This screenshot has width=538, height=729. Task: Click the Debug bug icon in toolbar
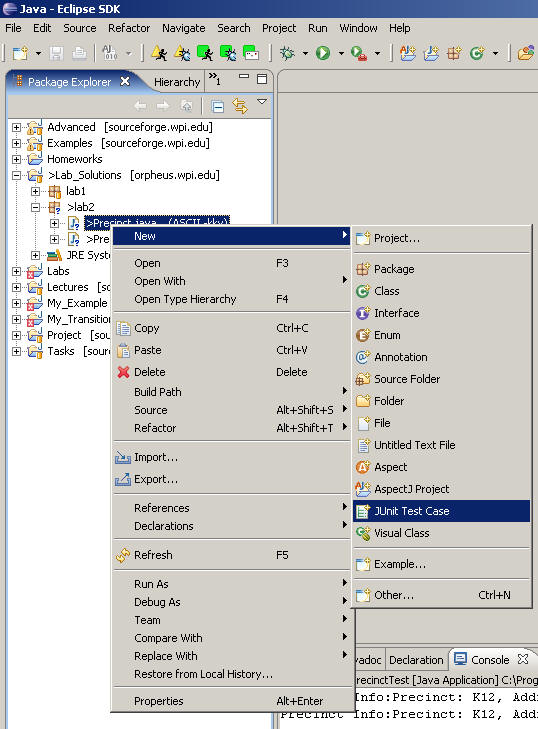pyautogui.click(x=287, y=53)
